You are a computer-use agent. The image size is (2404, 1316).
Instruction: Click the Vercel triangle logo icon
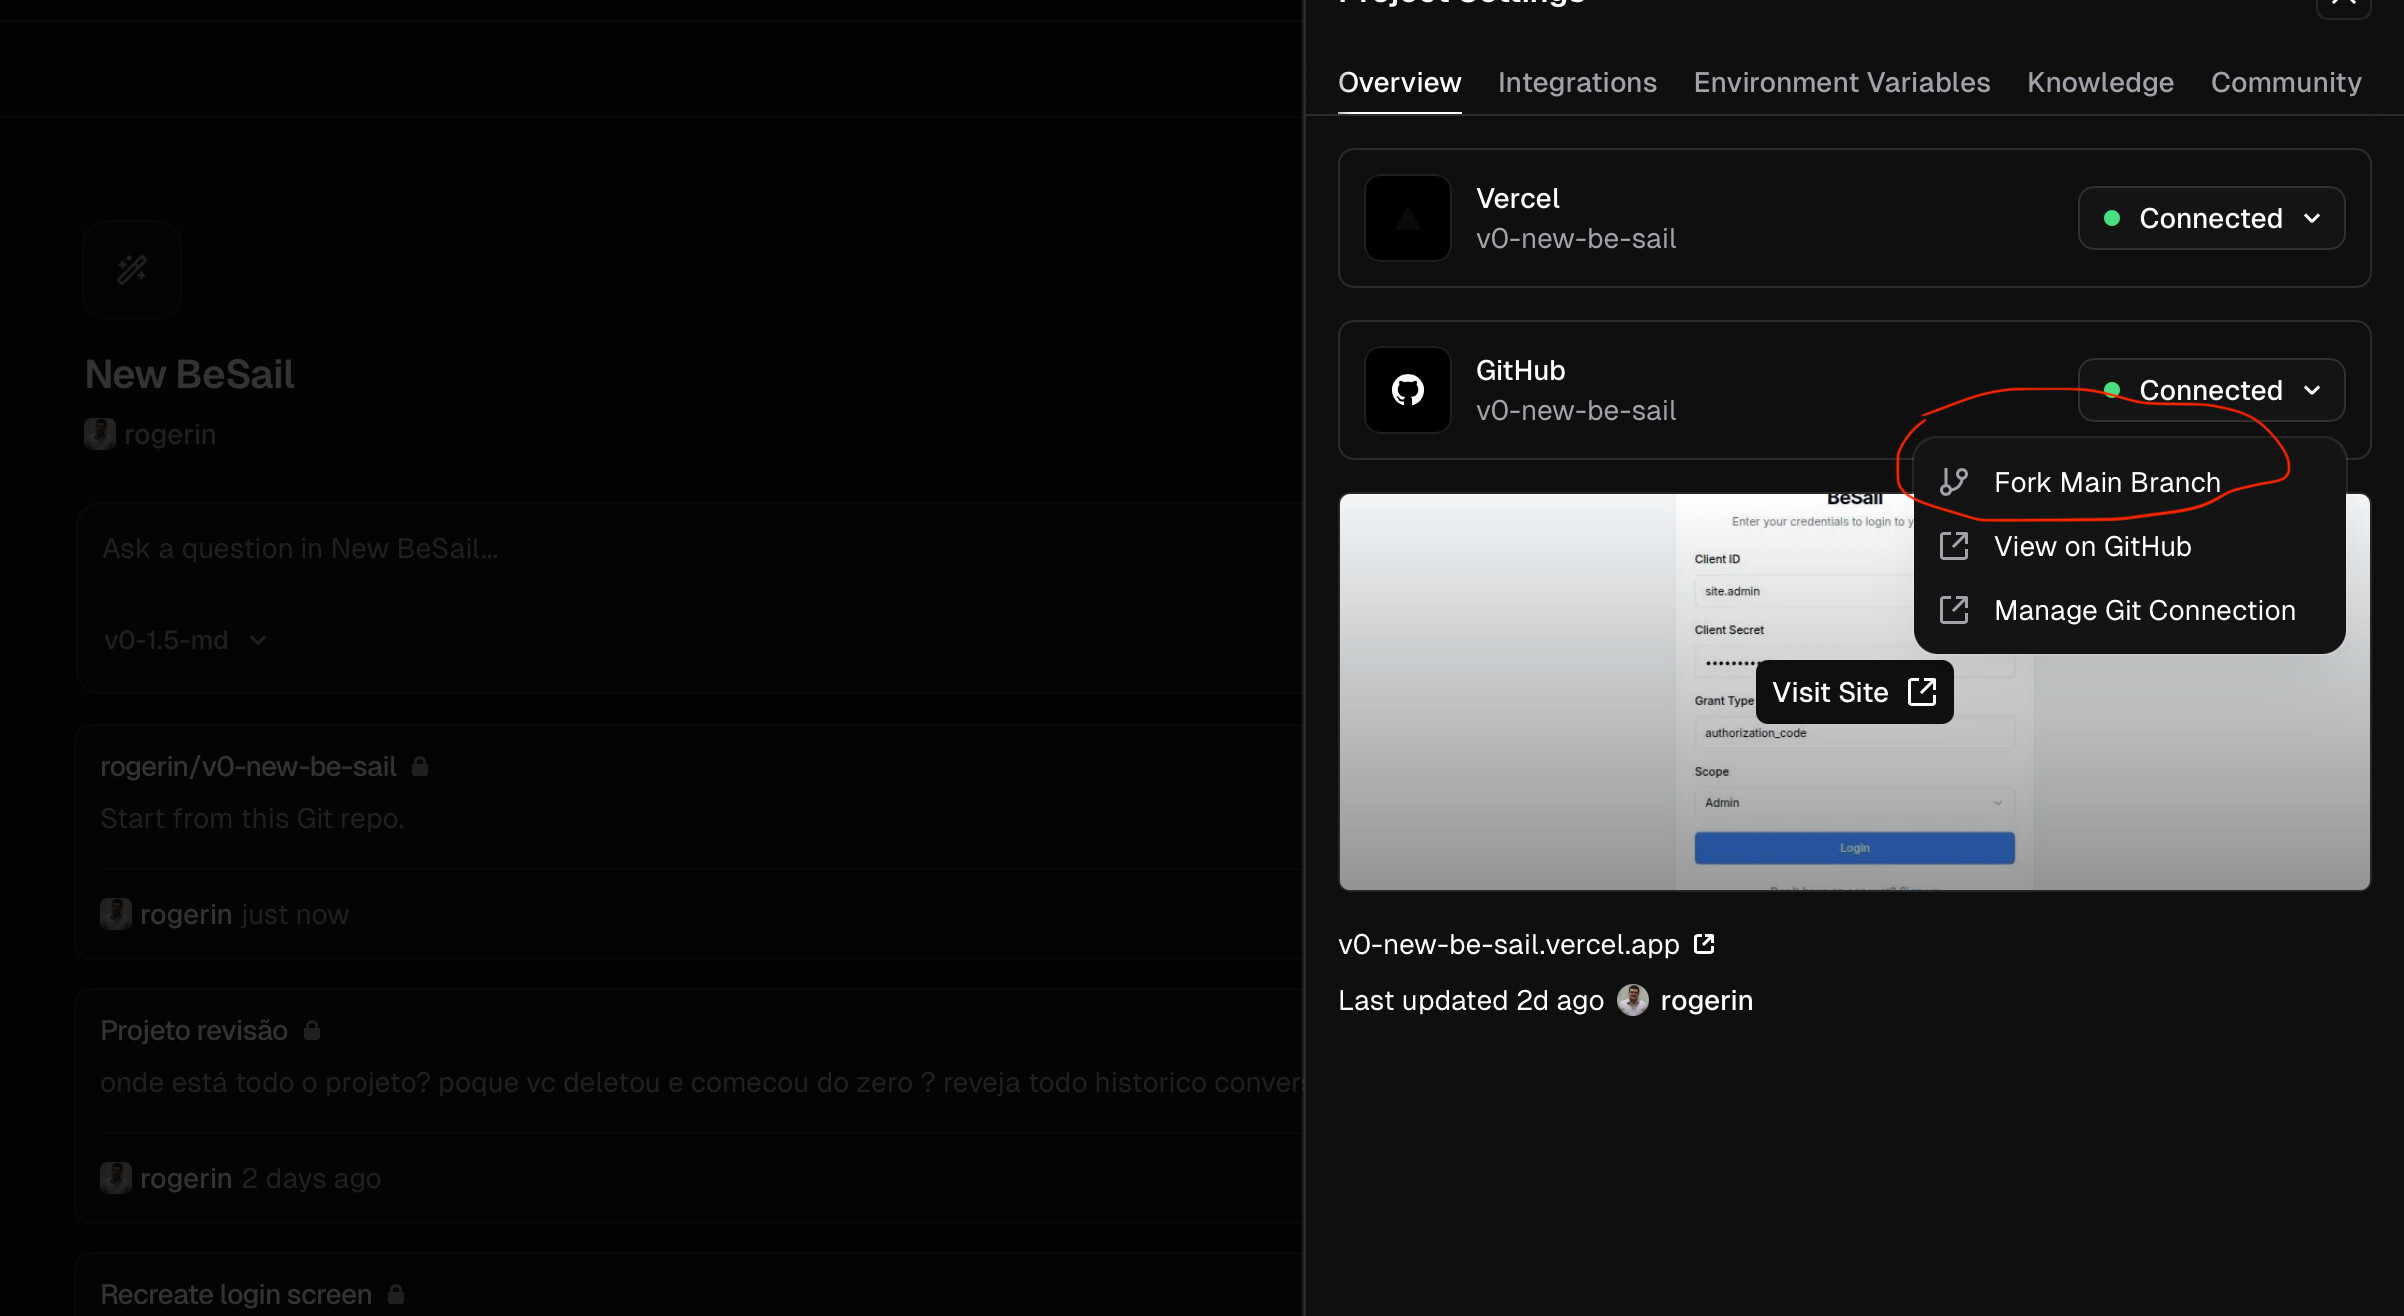(x=1407, y=218)
